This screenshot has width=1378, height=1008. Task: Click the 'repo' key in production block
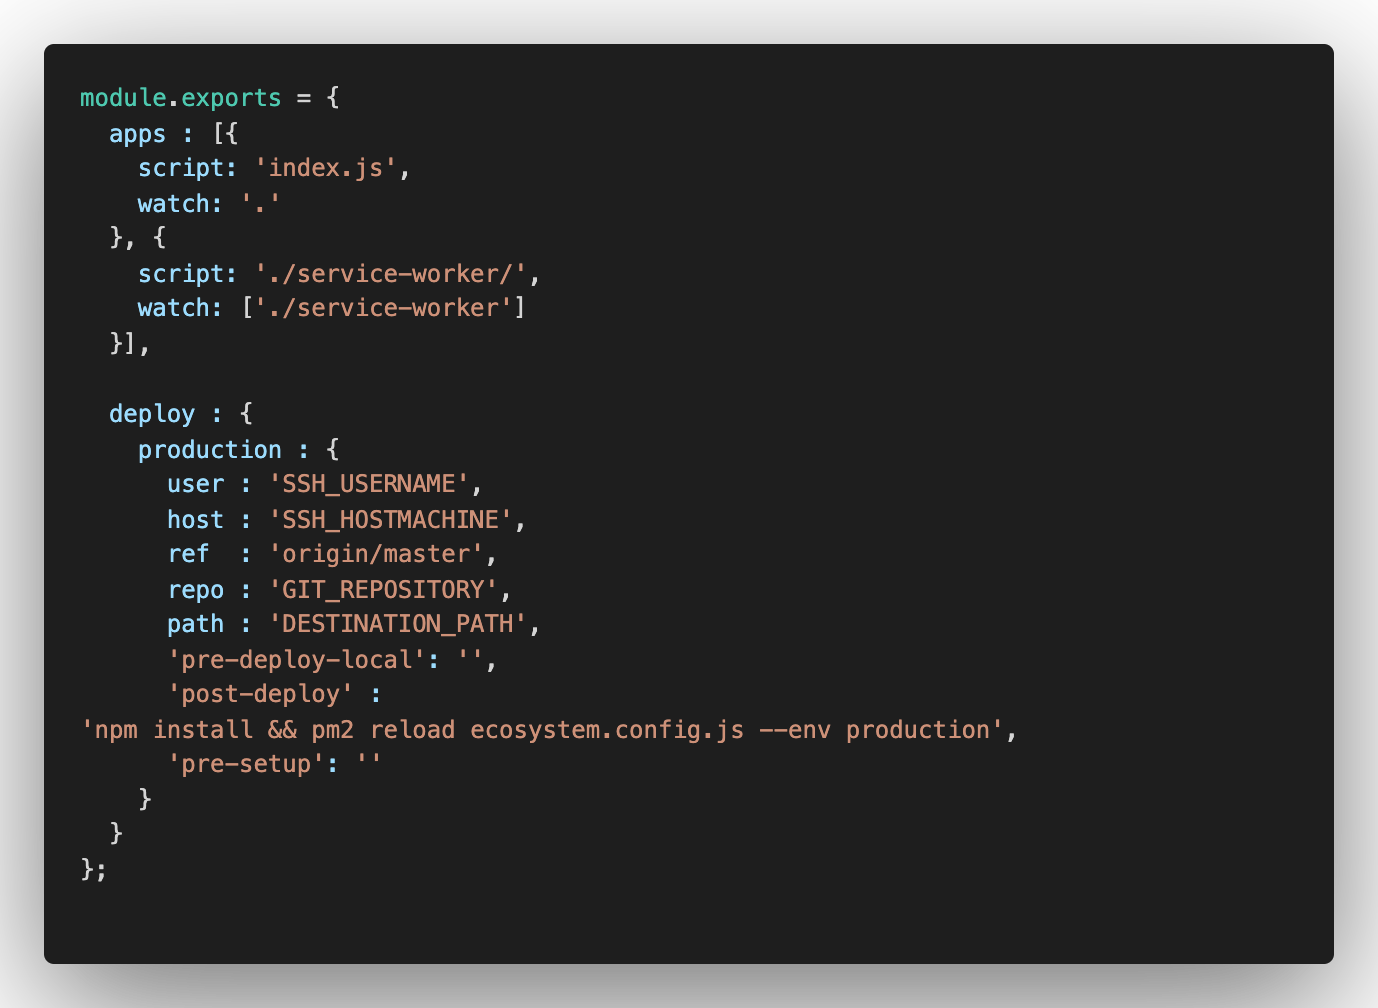196,590
